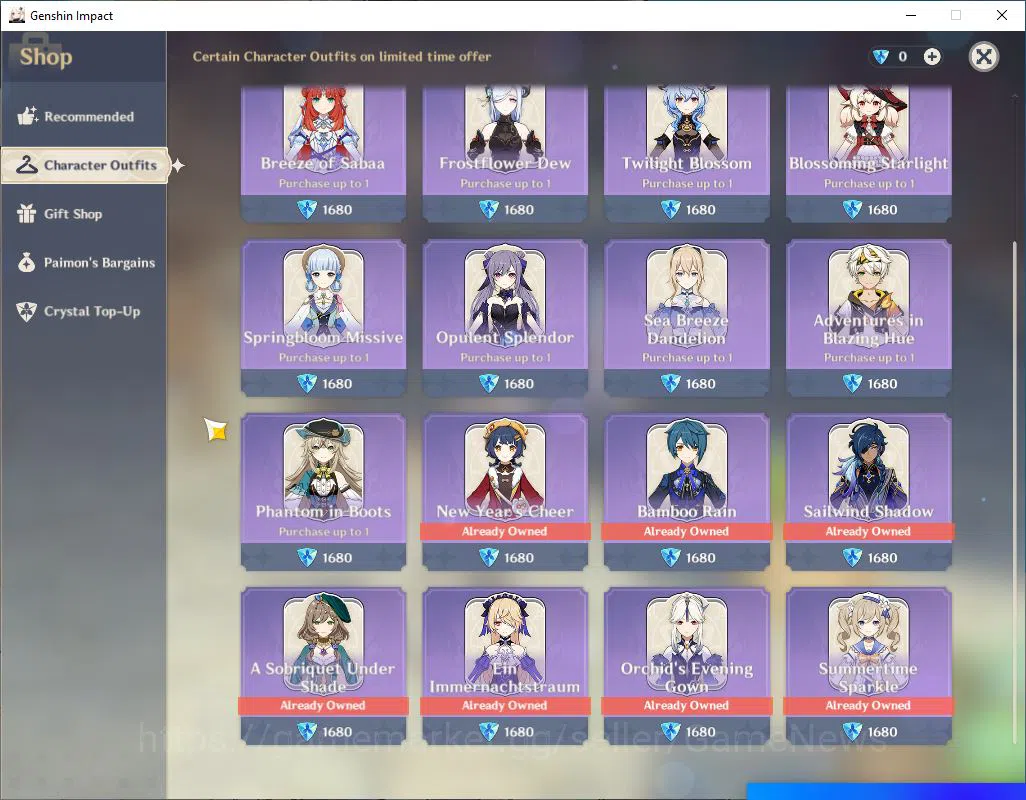Viewport: 1026px width, 800px height.
Task: Click the 1680 price under Bamboo Rain
Action: coord(686,557)
